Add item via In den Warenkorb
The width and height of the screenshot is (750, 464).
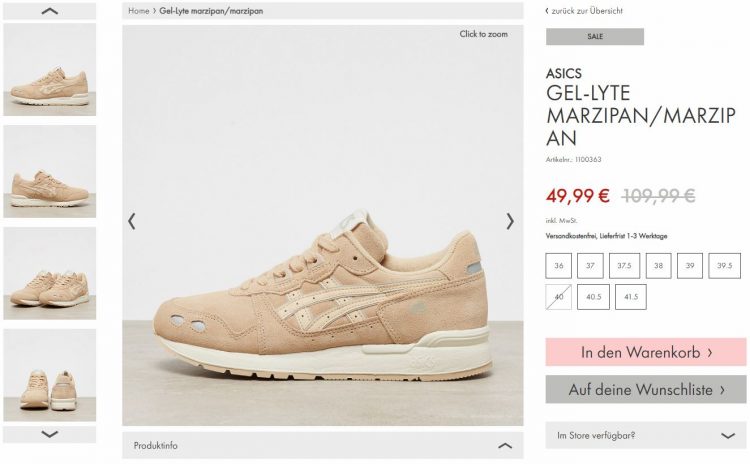(x=646, y=352)
